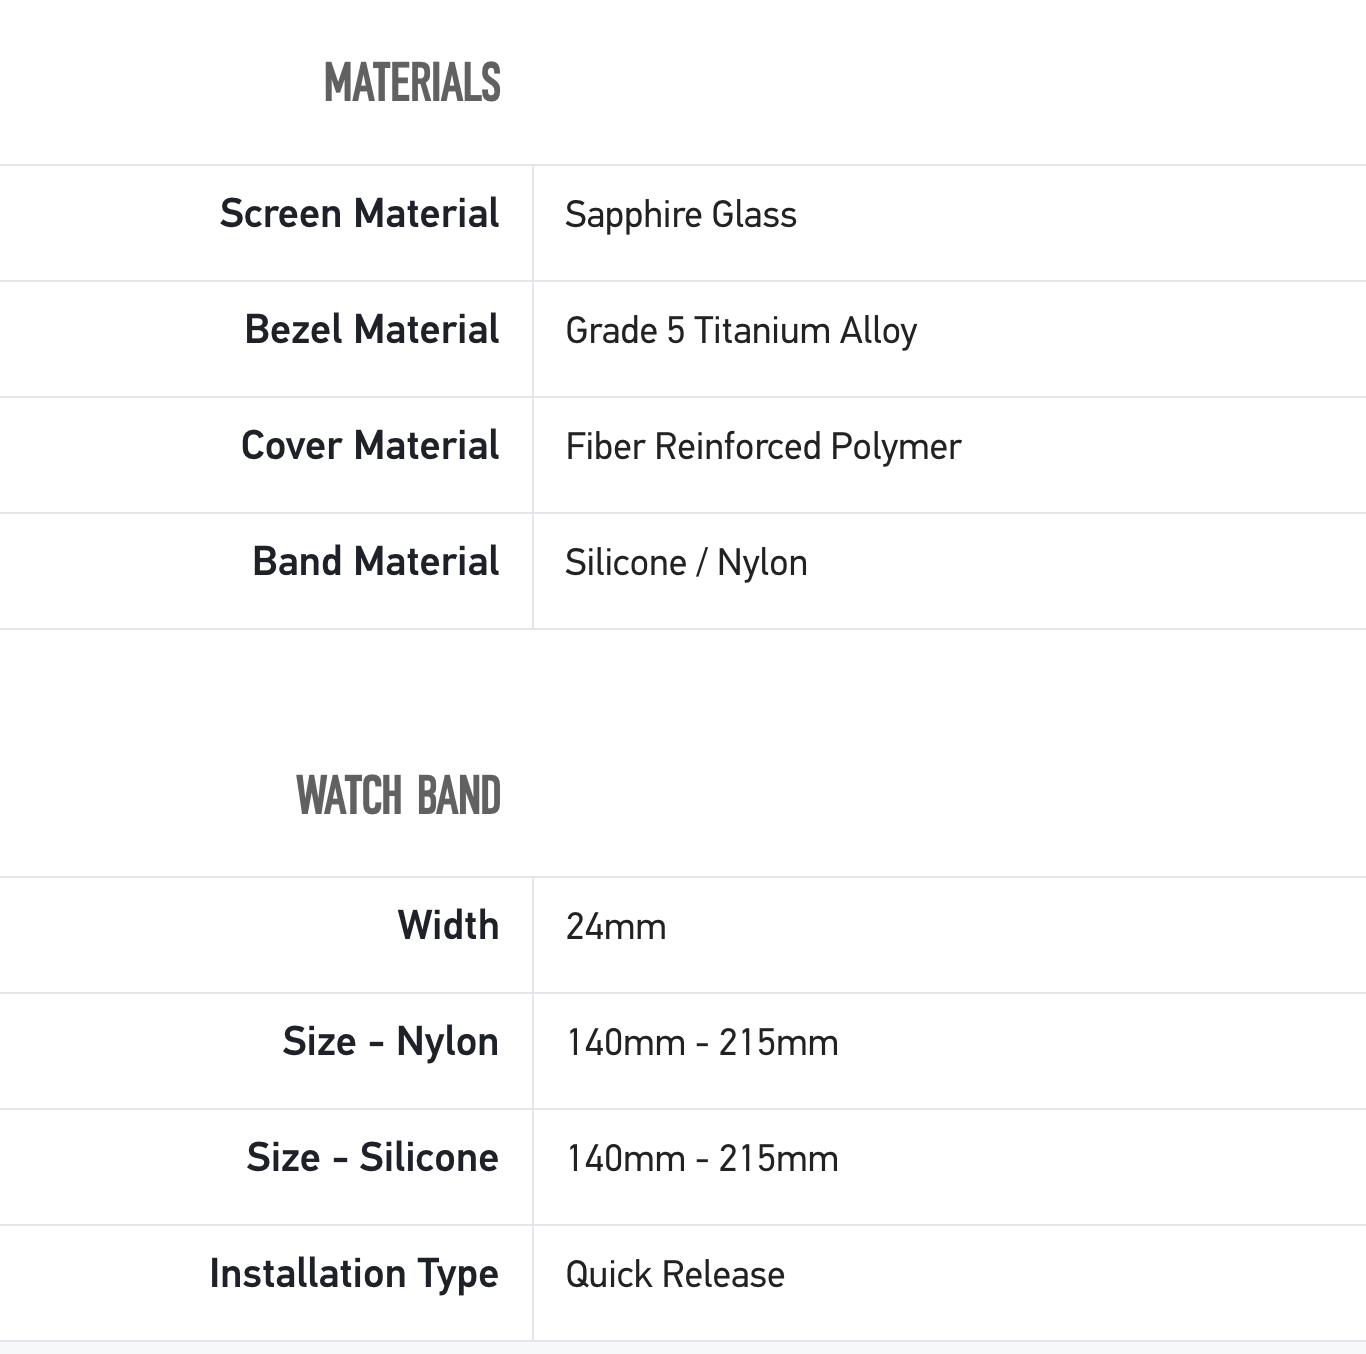Screen dimensions: 1366x1354
Task: Click the Fiber Reinforced Polymer value
Action: (x=763, y=447)
